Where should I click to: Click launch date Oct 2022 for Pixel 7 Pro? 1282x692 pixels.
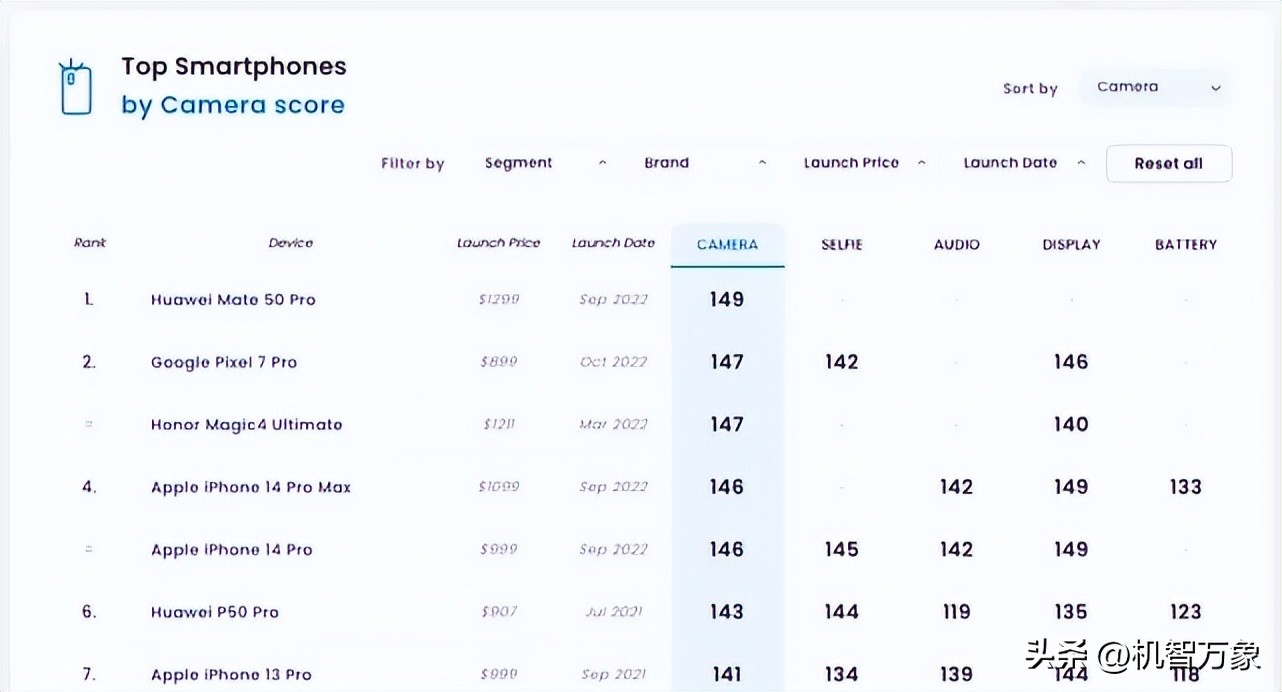pyautogui.click(x=613, y=362)
